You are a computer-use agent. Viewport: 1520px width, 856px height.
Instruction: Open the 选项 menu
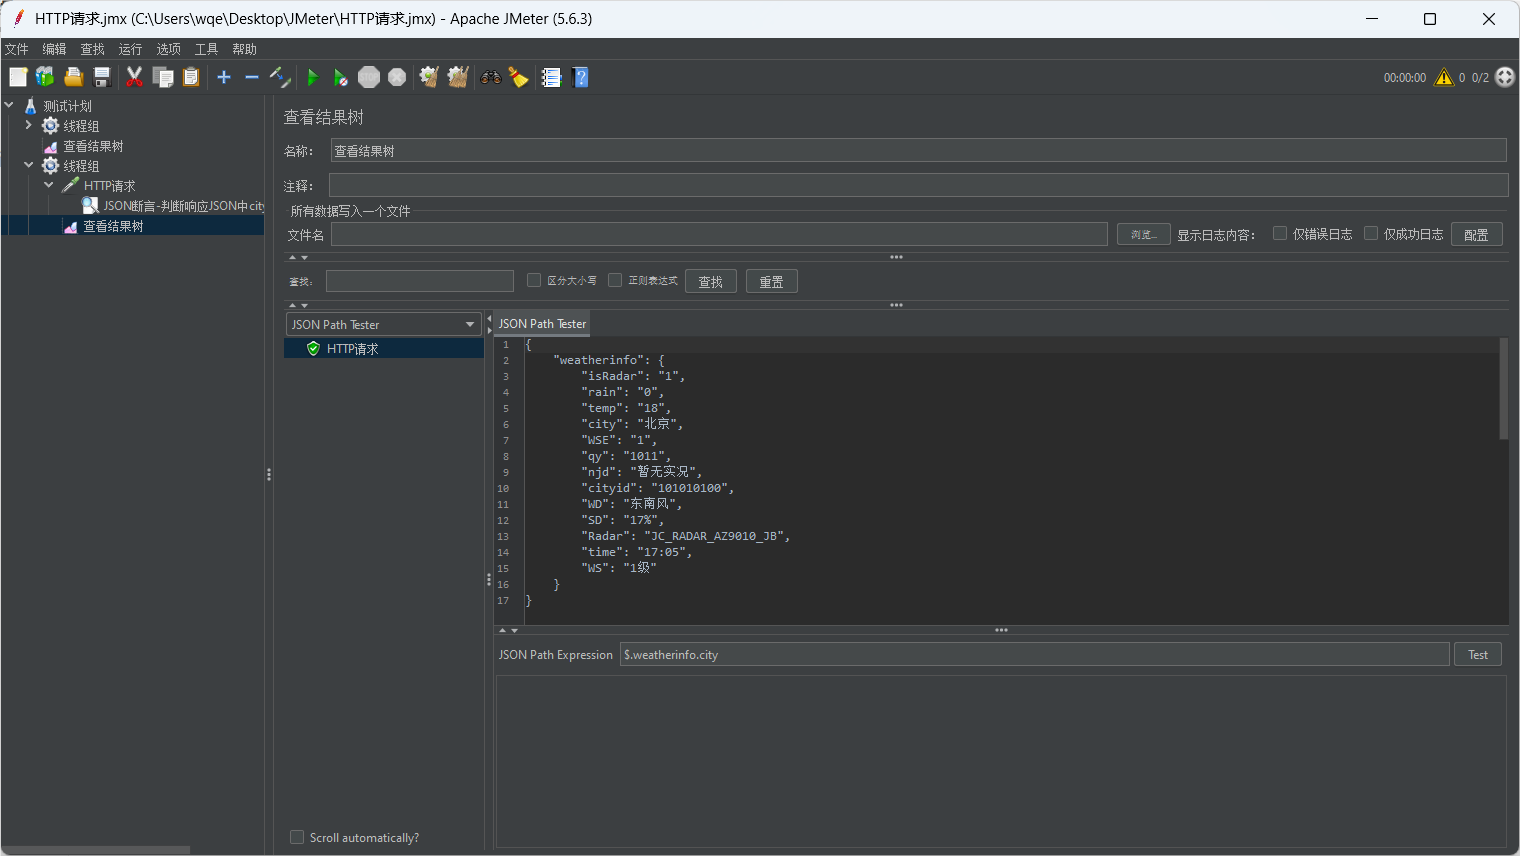pos(168,49)
